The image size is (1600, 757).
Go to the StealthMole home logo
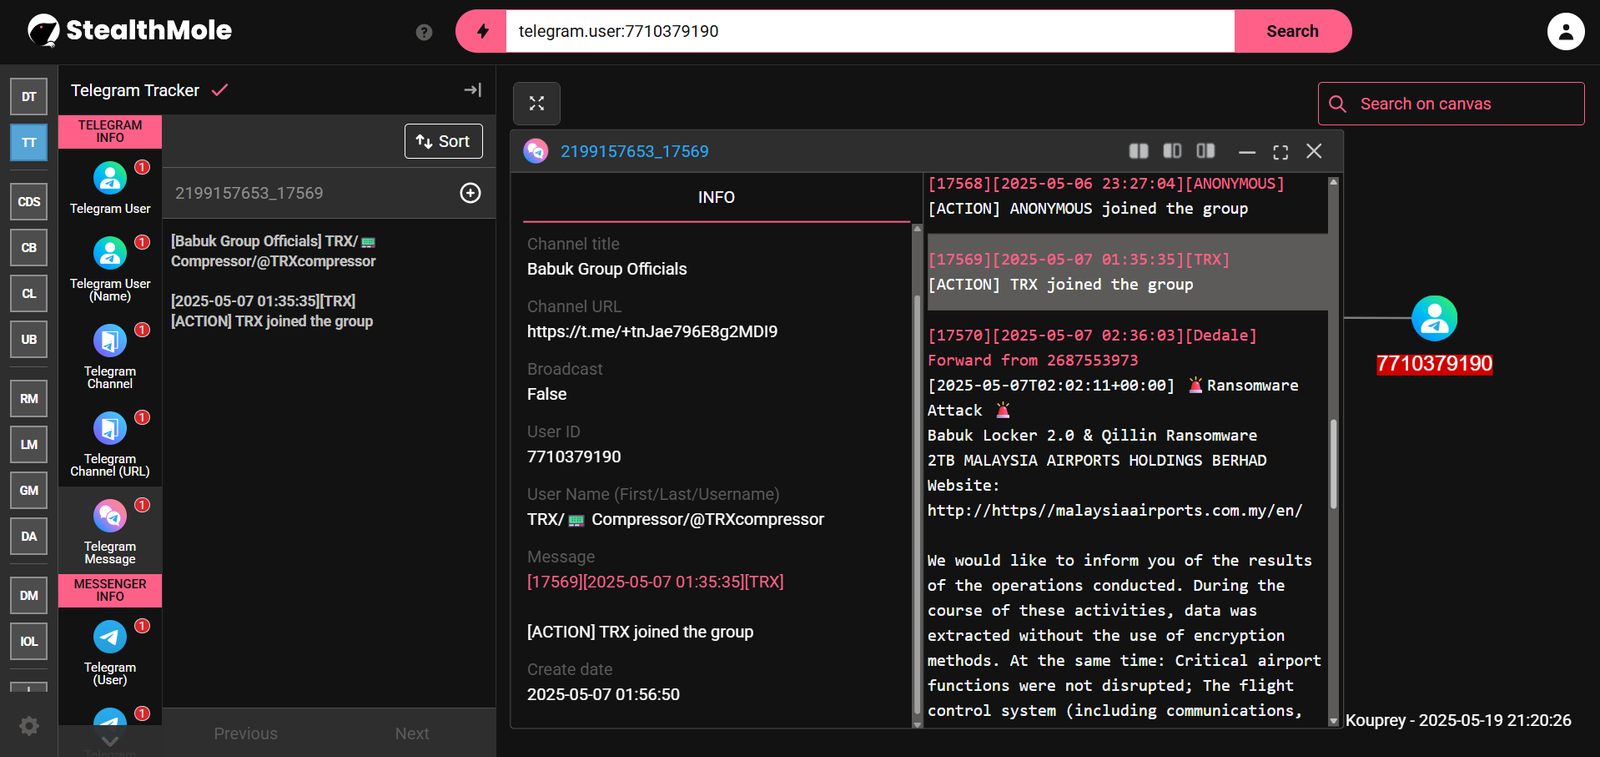pos(130,31)
